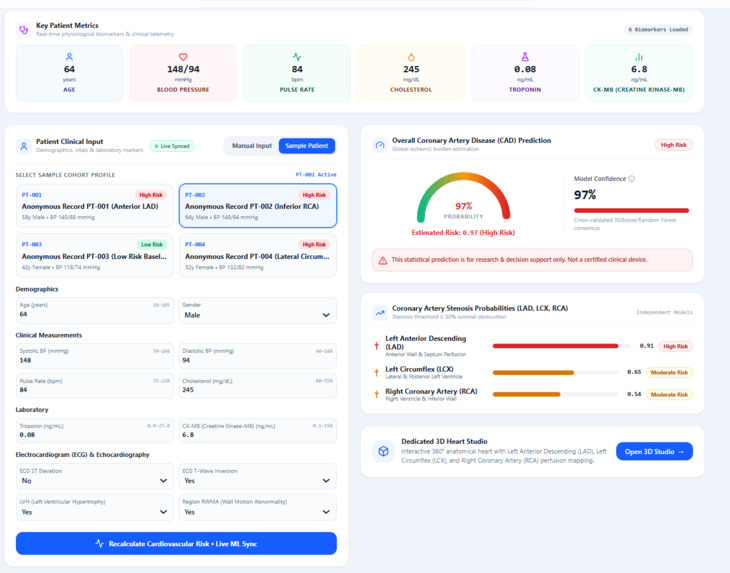730x573 pixels.
Task: Click the stethoscope icon beside Key Patient Metrics
Action: click(x=23, y=30)
